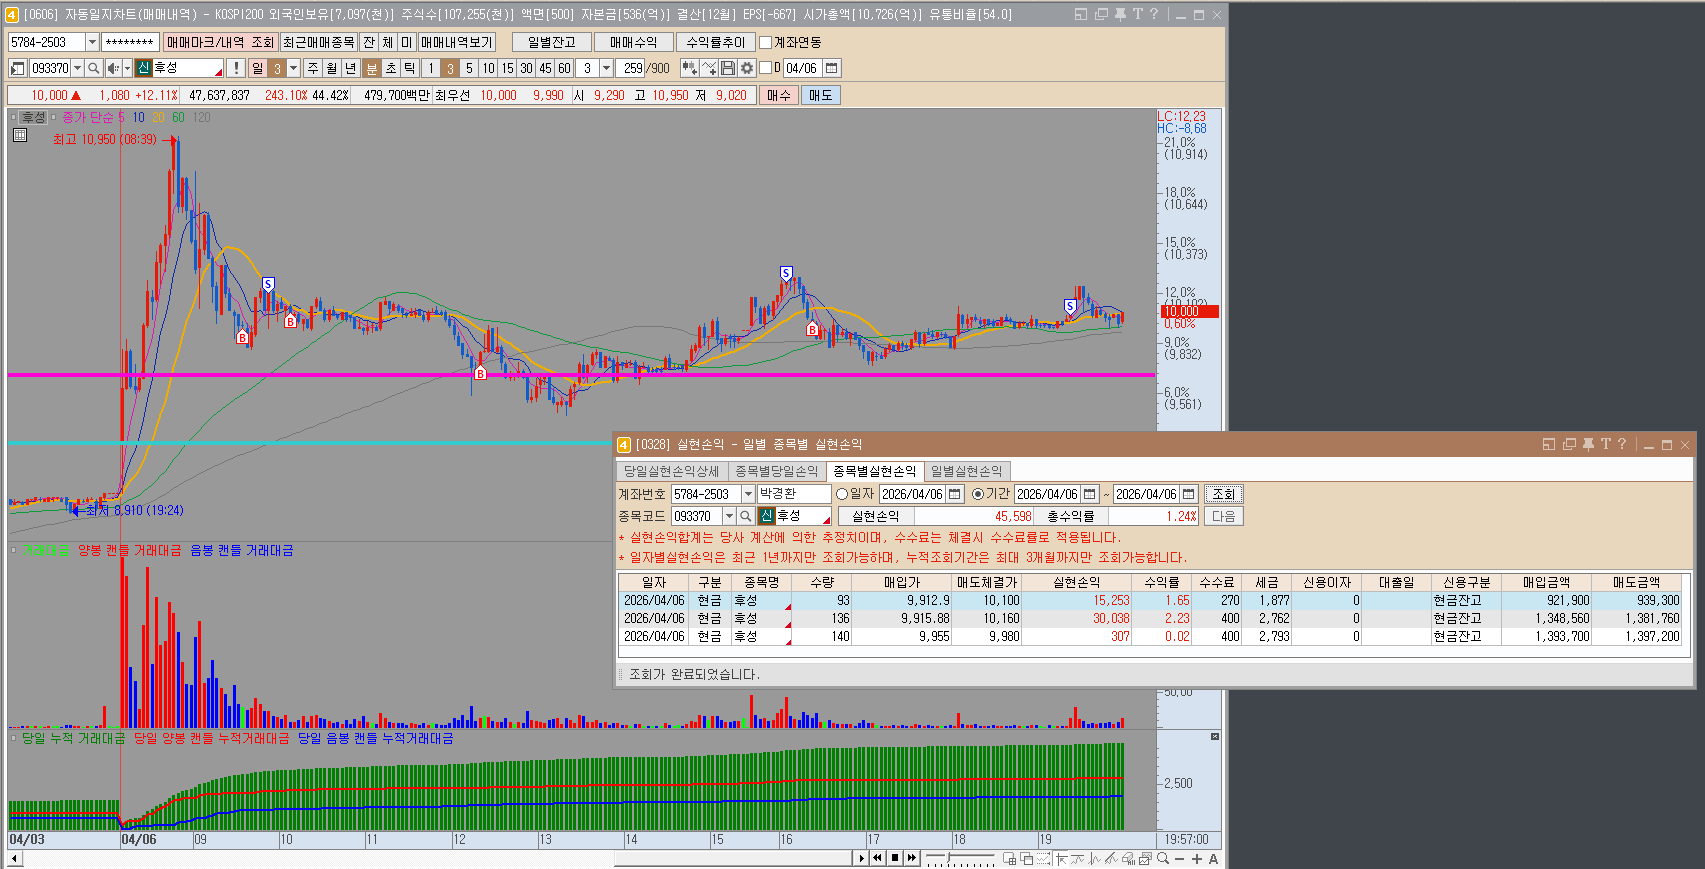Screen dimensions: 1705x869
Task: Open daily period value dropdown beside 일
Action: [x=293, y=68]
